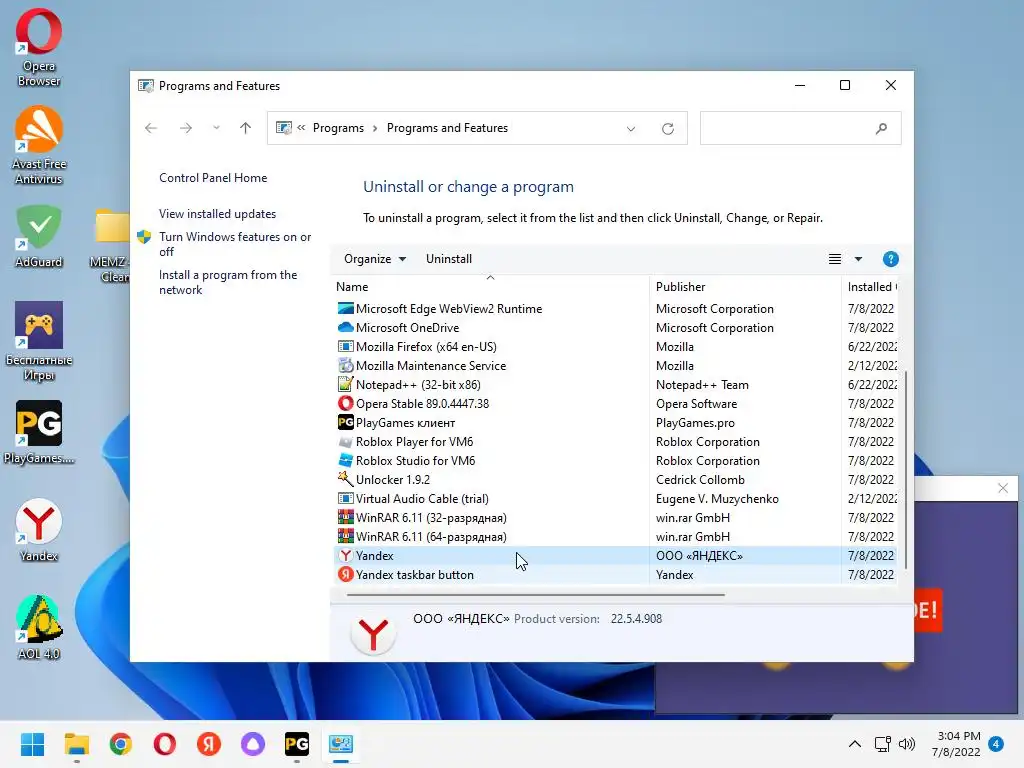Open Install a program from the network

(228, 282)
